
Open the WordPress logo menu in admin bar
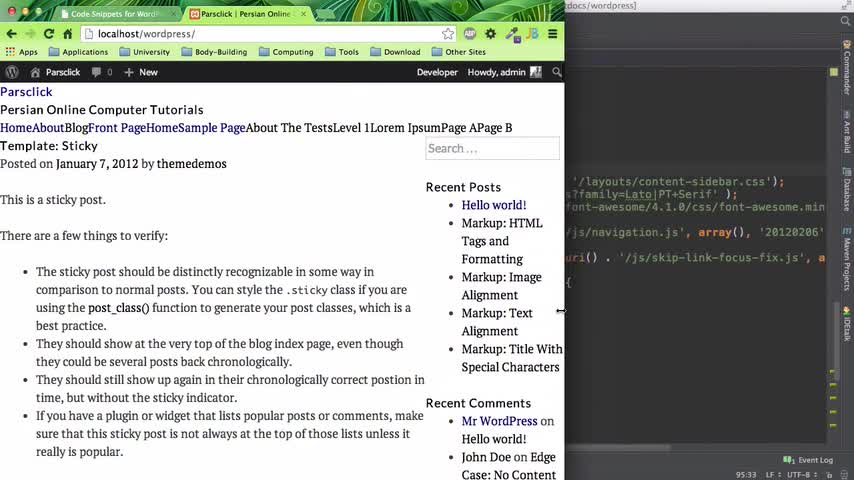tap(12, 72)
